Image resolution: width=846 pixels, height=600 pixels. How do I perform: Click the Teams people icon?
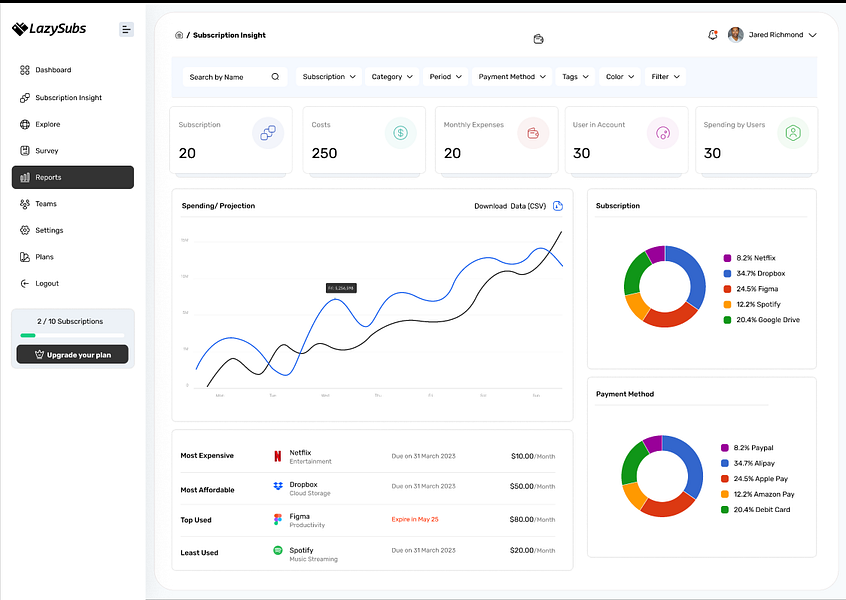tap(25, 204)
